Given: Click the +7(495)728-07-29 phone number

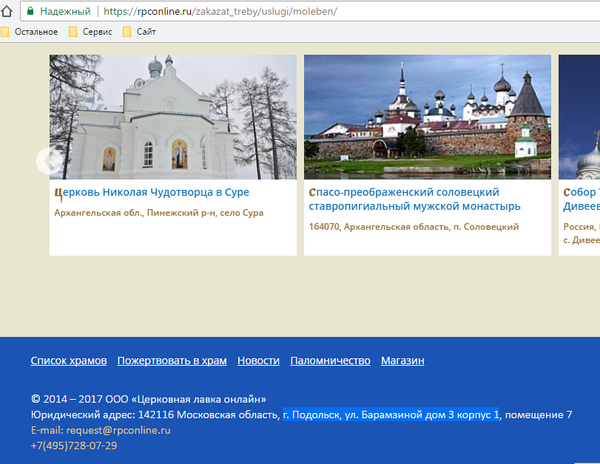Looking at the screenshot, I should (x=73, y=445).
